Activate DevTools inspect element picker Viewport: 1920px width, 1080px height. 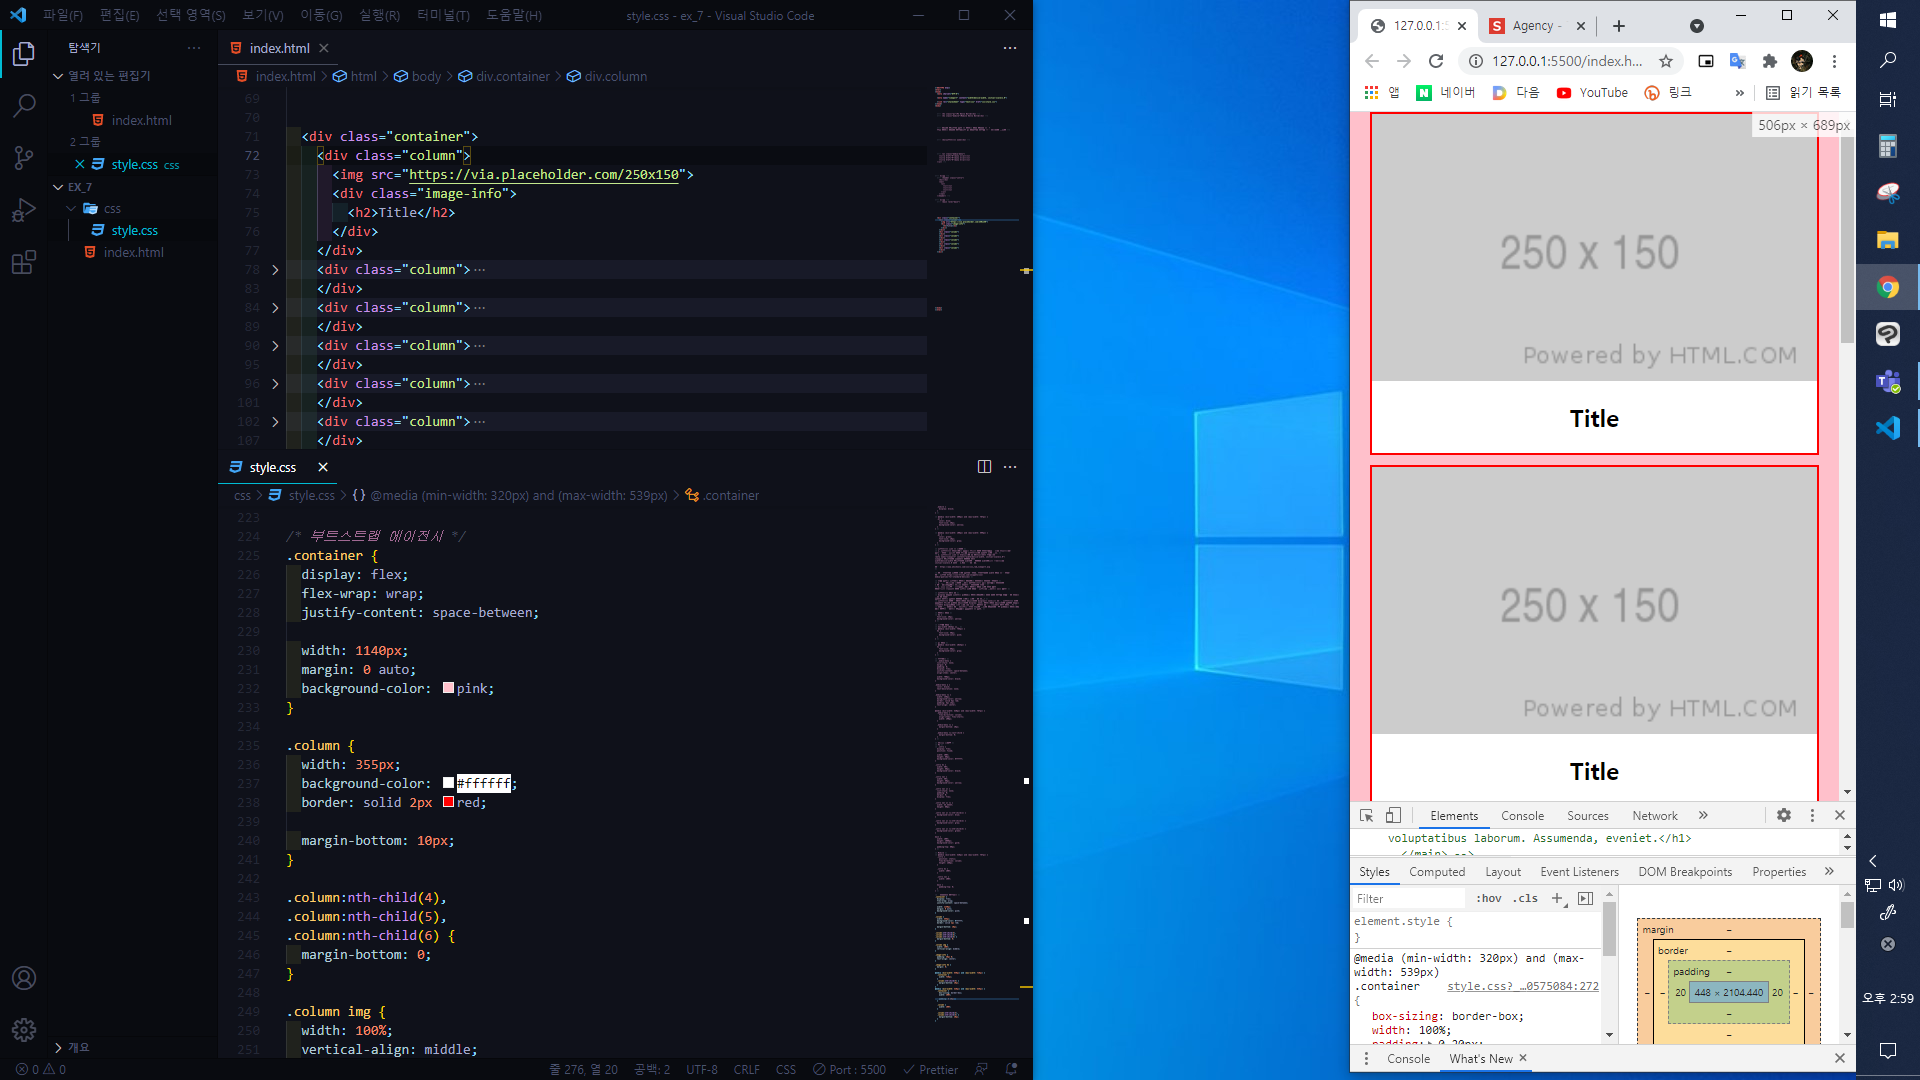[x=1366, y=815]
